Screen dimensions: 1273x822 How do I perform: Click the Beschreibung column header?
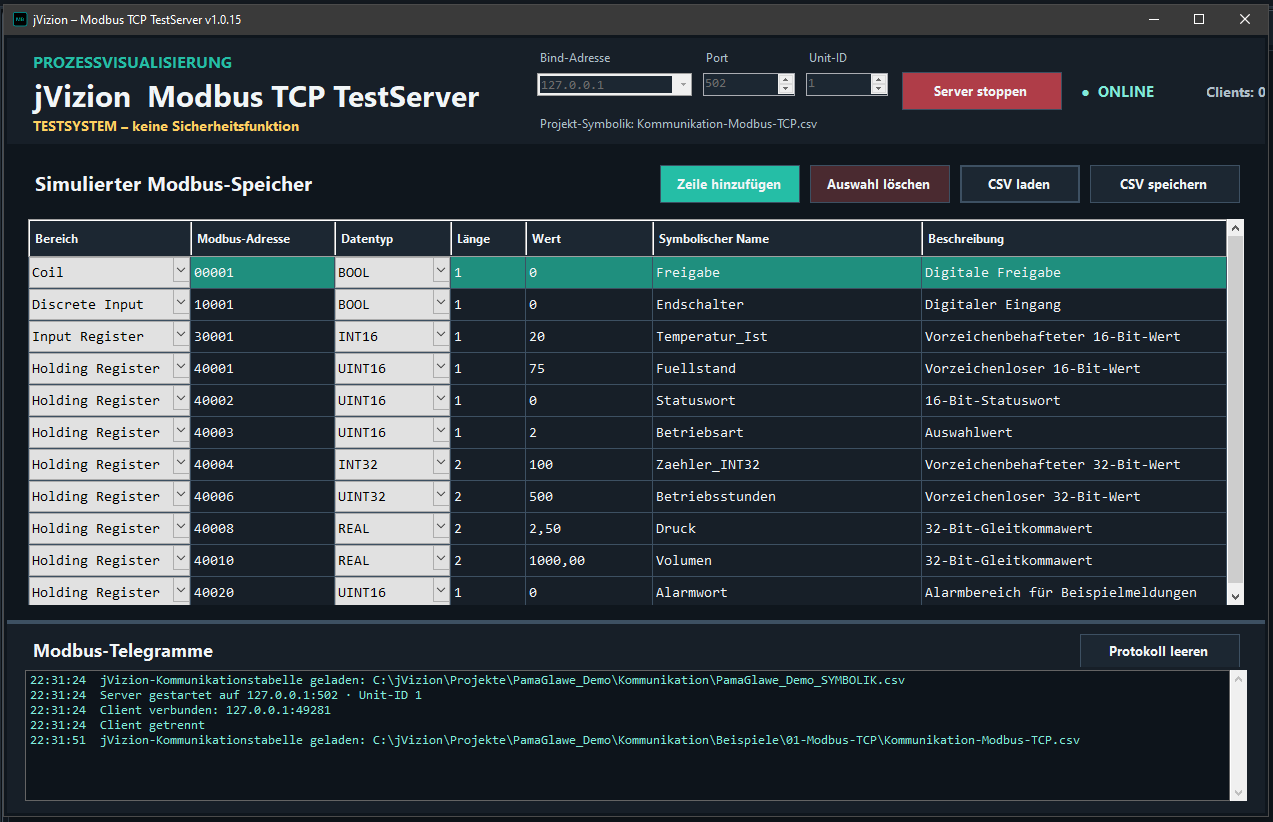coord(1074,239)
